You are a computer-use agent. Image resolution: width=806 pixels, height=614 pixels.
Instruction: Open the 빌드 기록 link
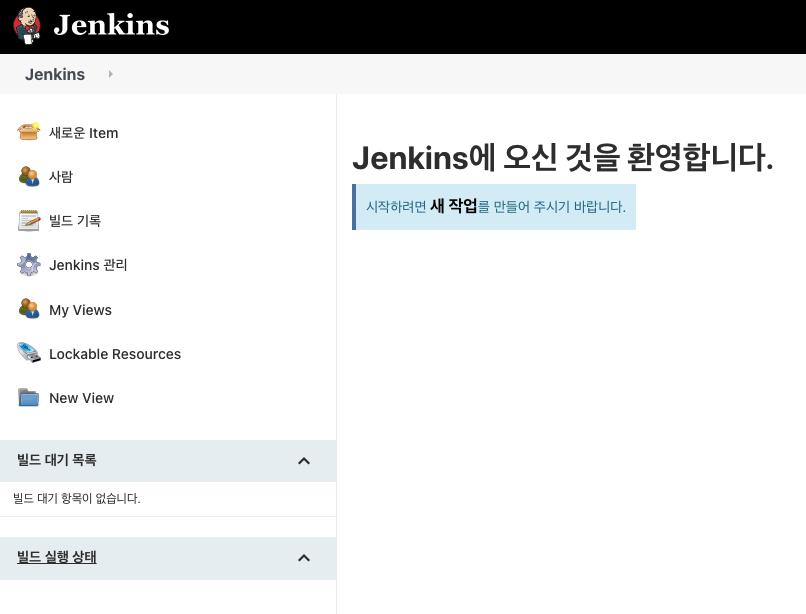[75, 221]
